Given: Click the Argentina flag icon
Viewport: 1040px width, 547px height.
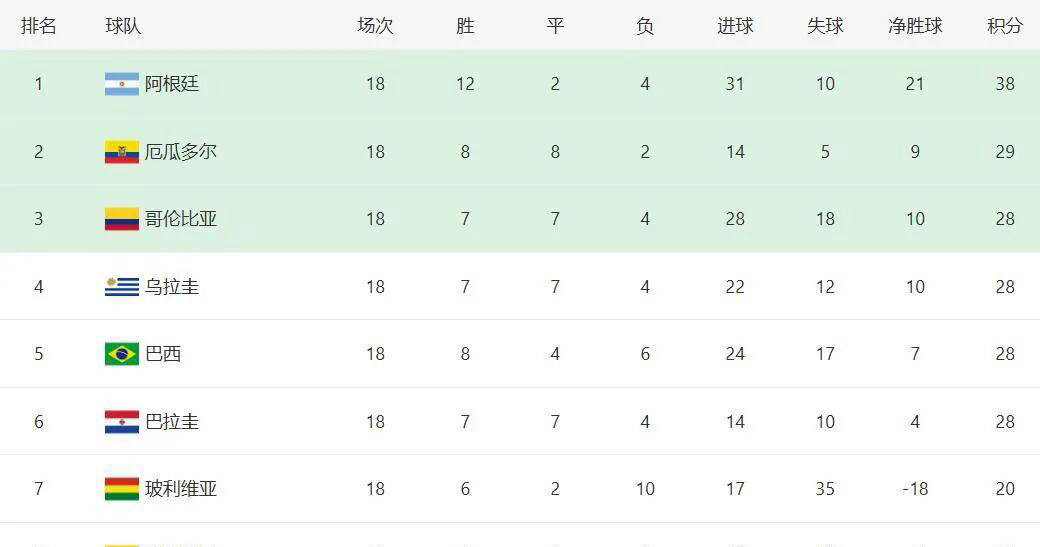Looking at the screenshot, I should click(x=121, y=84).
